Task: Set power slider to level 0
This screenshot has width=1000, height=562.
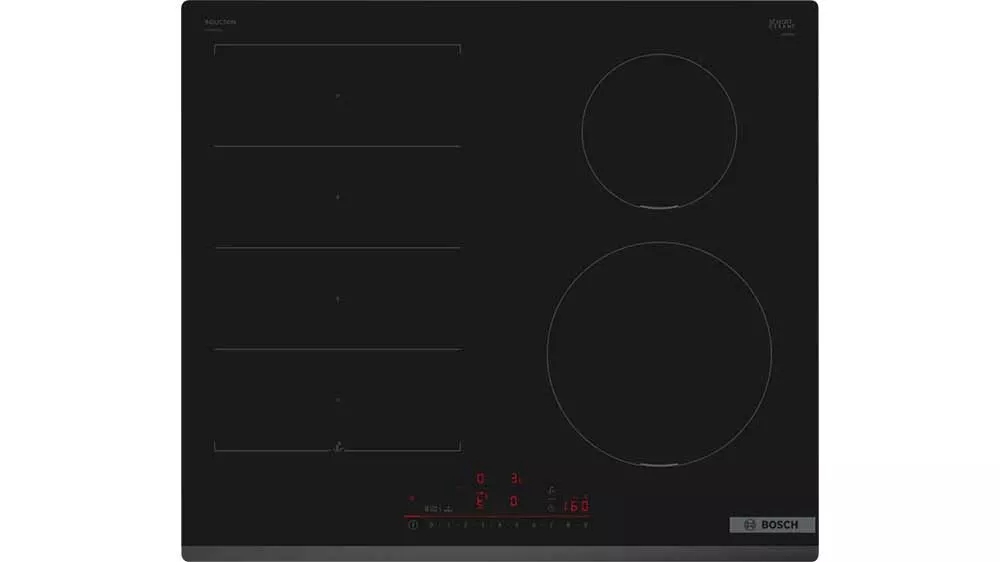Action: tap(431, 525)
